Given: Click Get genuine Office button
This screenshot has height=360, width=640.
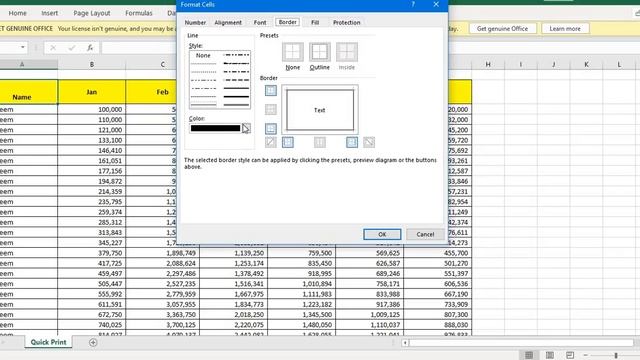Looking at the screenshot, I should coord(502,29).
